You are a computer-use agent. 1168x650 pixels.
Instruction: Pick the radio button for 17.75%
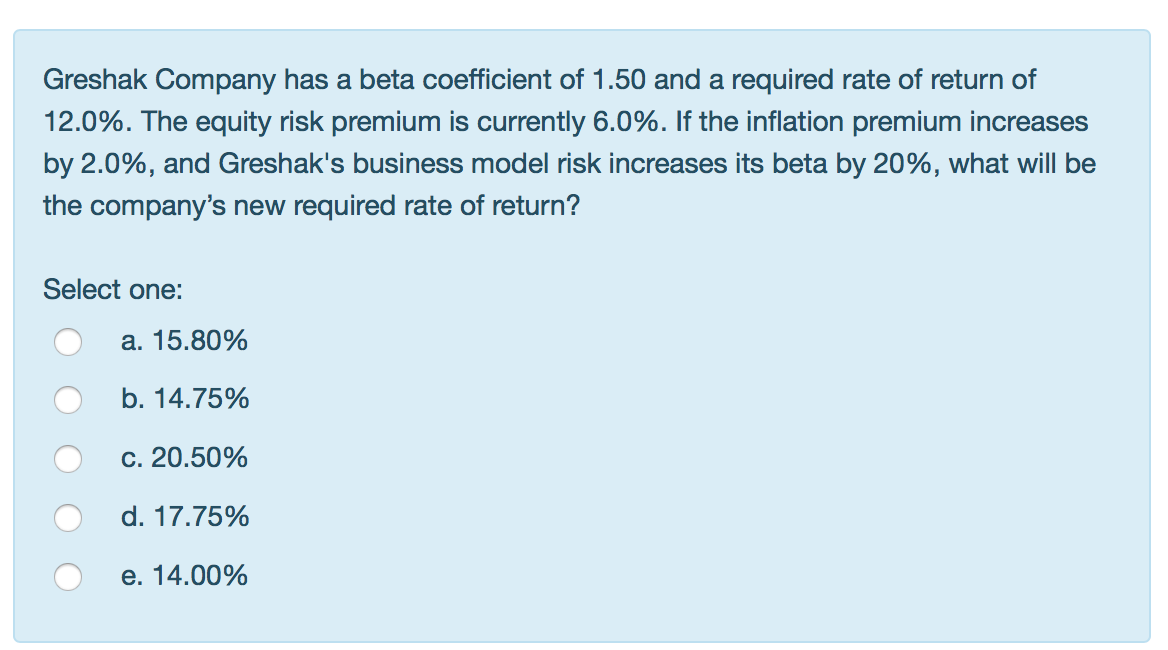68,517
